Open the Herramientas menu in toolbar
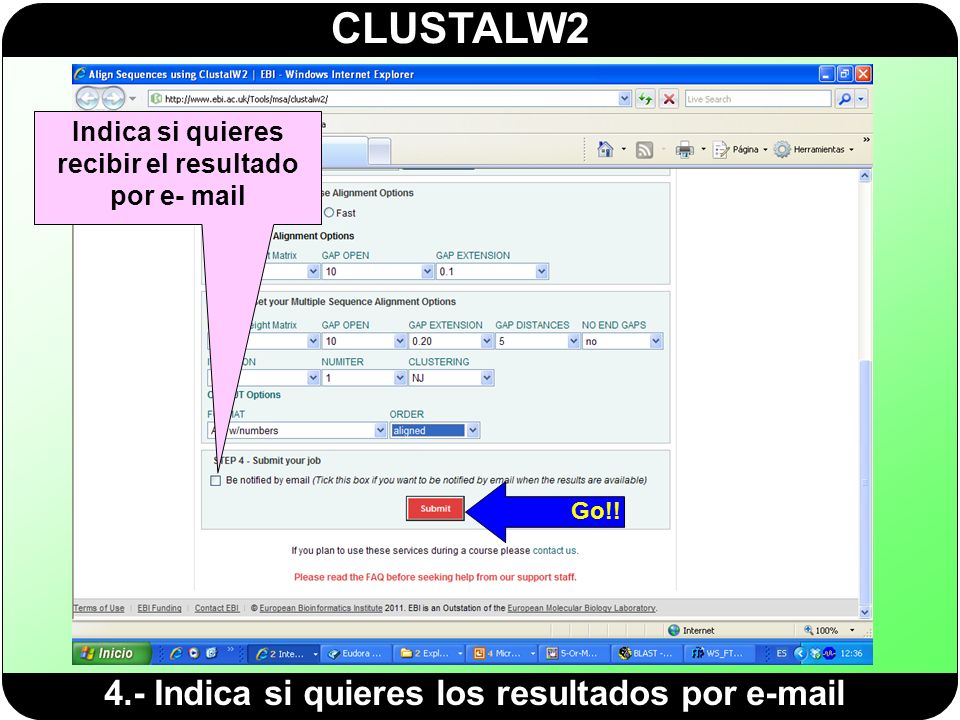This screenshot has width=960, height=720. [x=813, y=149]
